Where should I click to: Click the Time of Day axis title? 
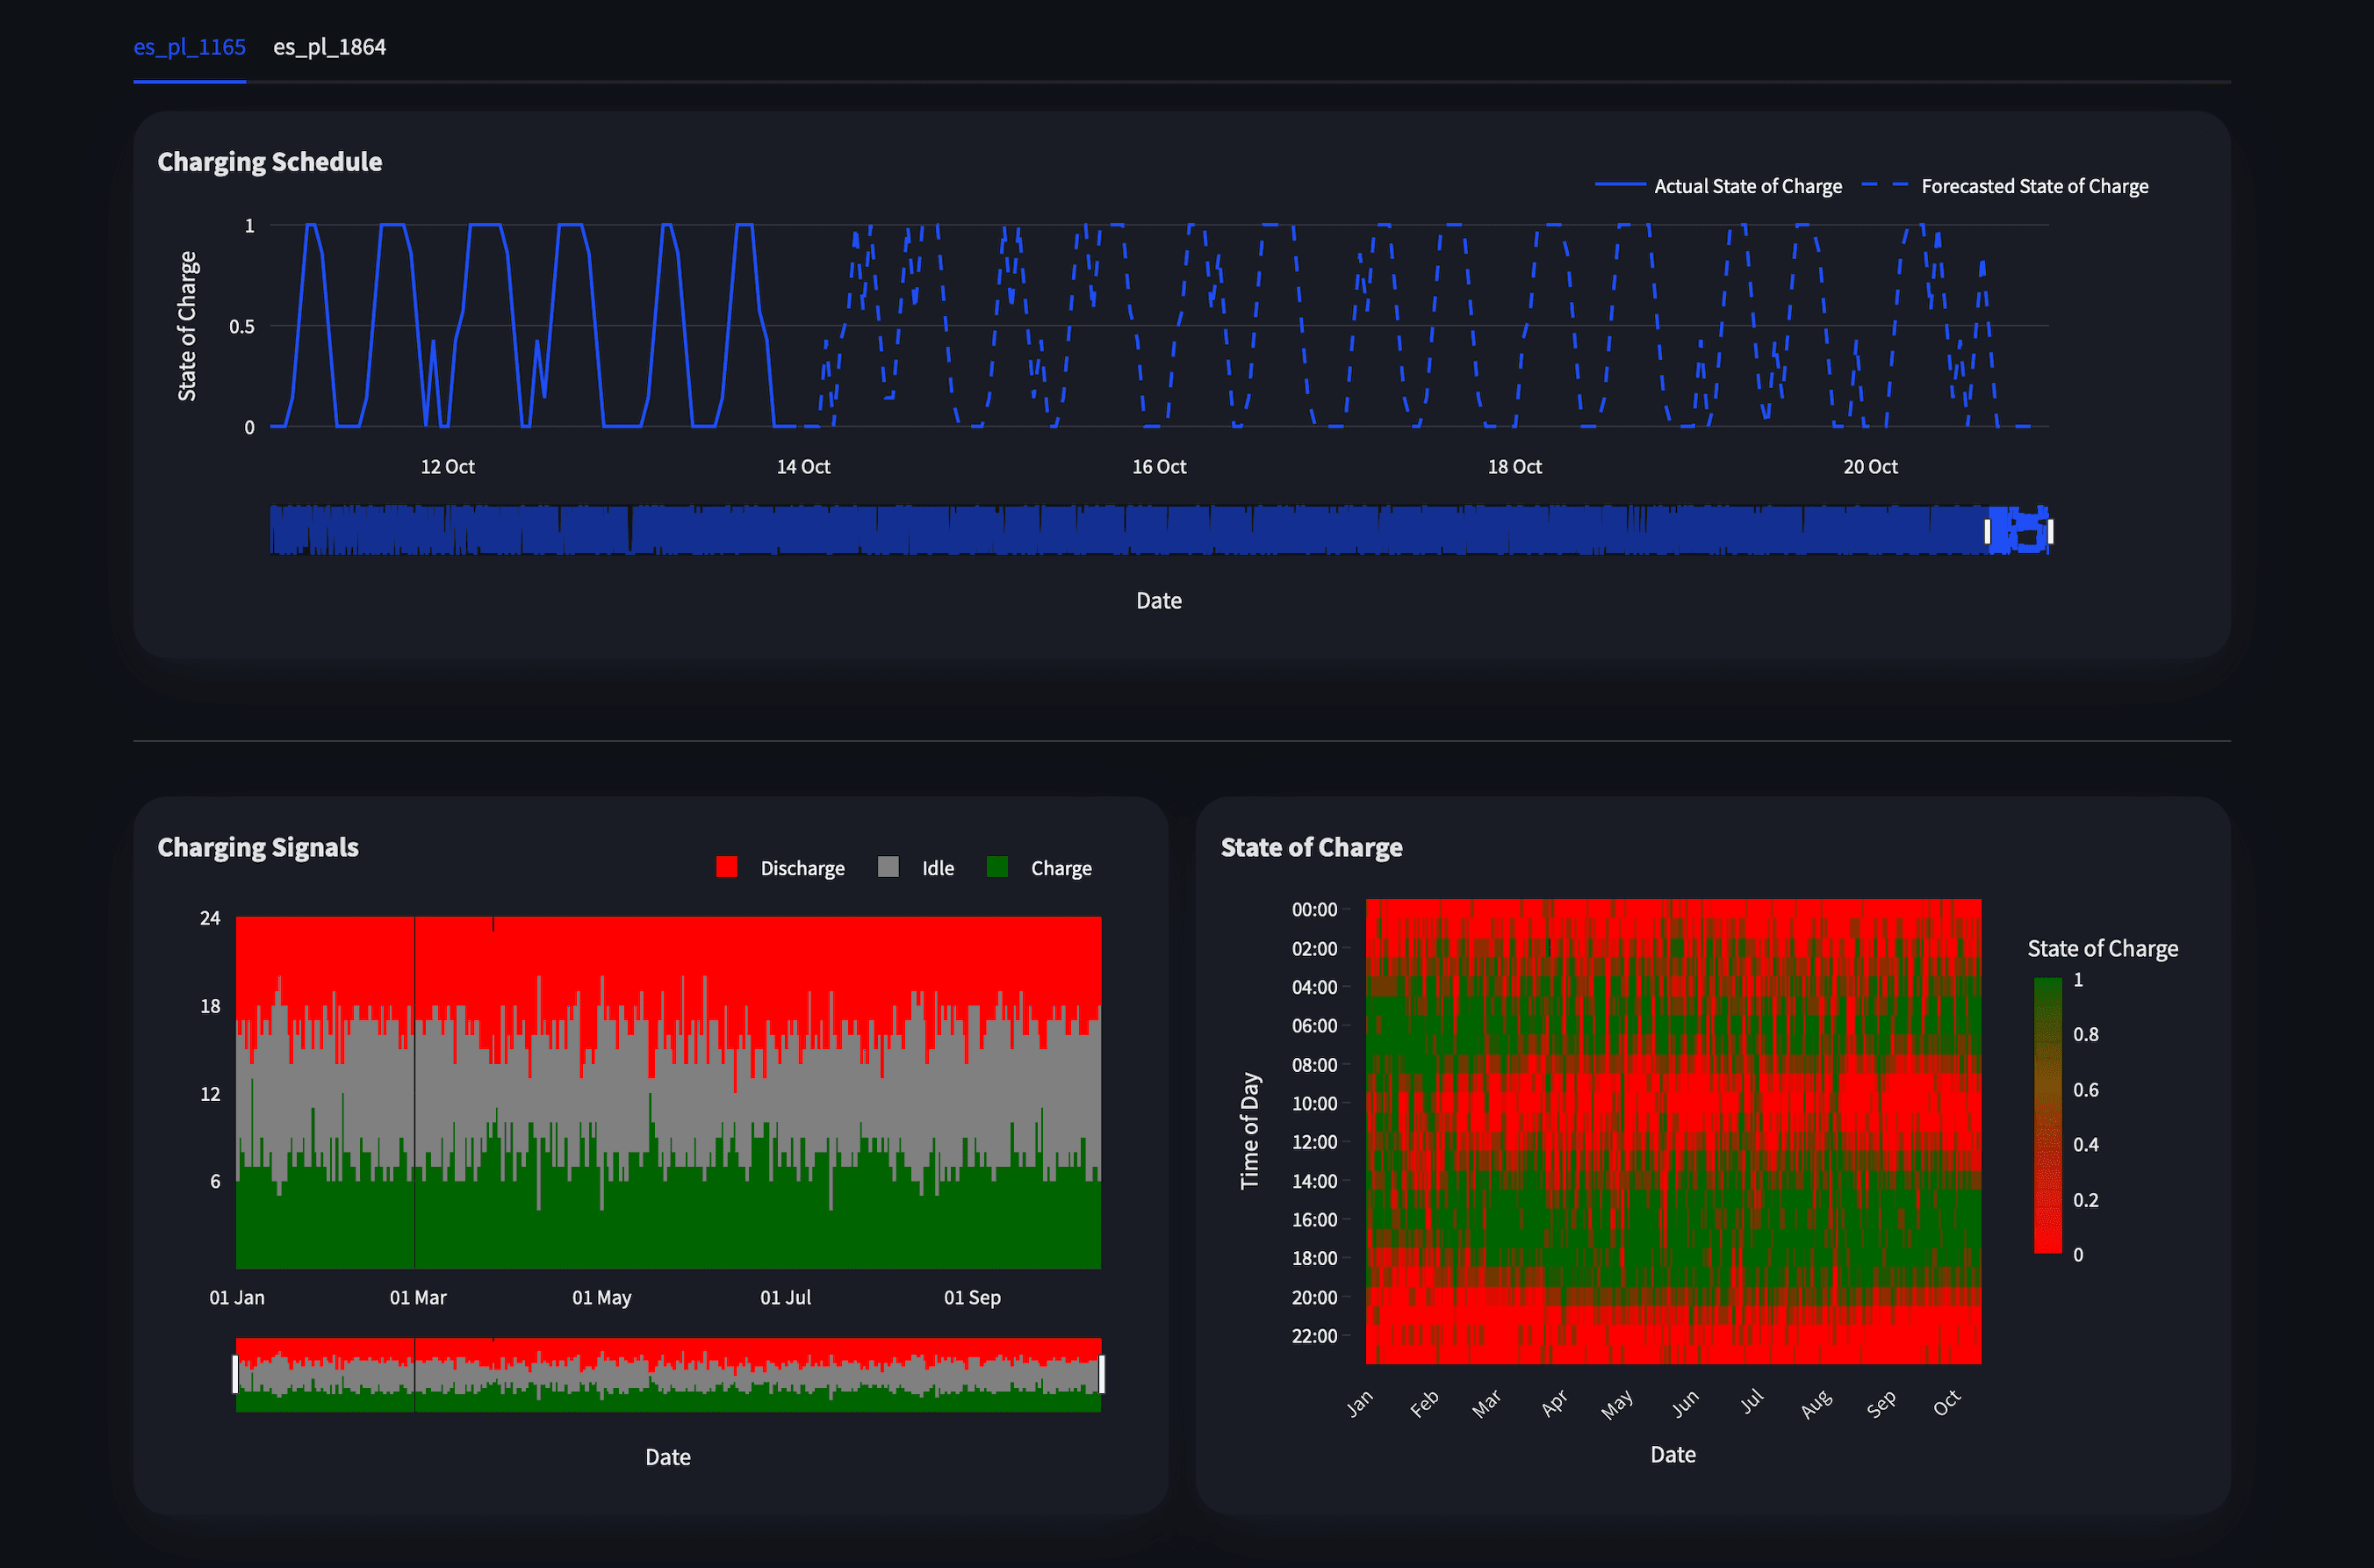(1249, 1130)
